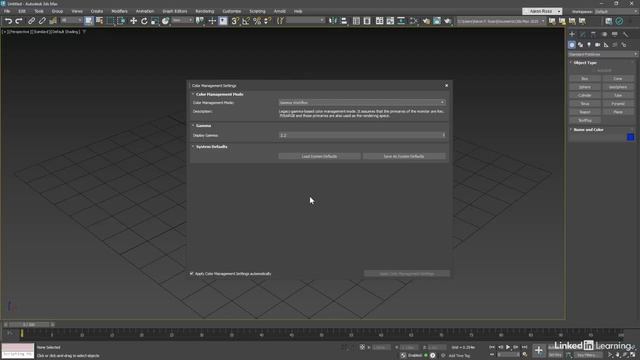The image size is (640, 360).
Task: Open the Arnold menu
Action: pos(280,11)
